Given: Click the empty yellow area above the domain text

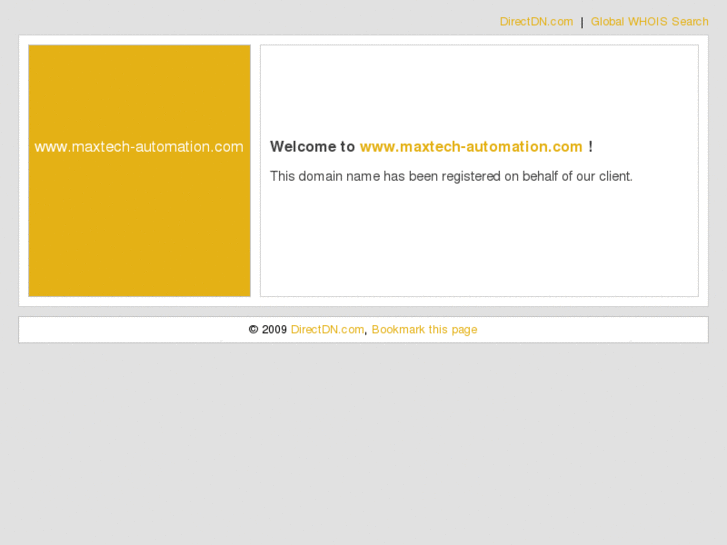Looking at the screenshot, I should [x=139, y=90].
